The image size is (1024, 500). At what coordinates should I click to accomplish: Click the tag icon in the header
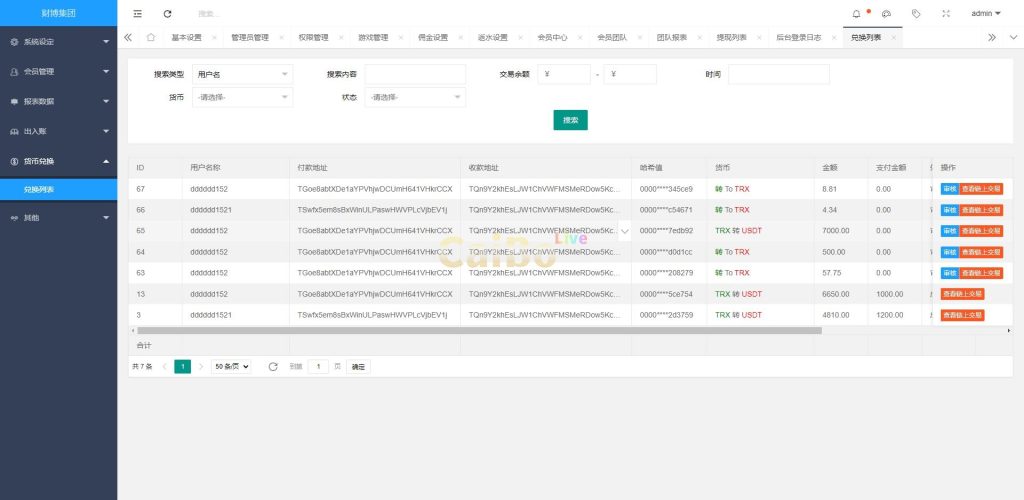coord(916,14)
